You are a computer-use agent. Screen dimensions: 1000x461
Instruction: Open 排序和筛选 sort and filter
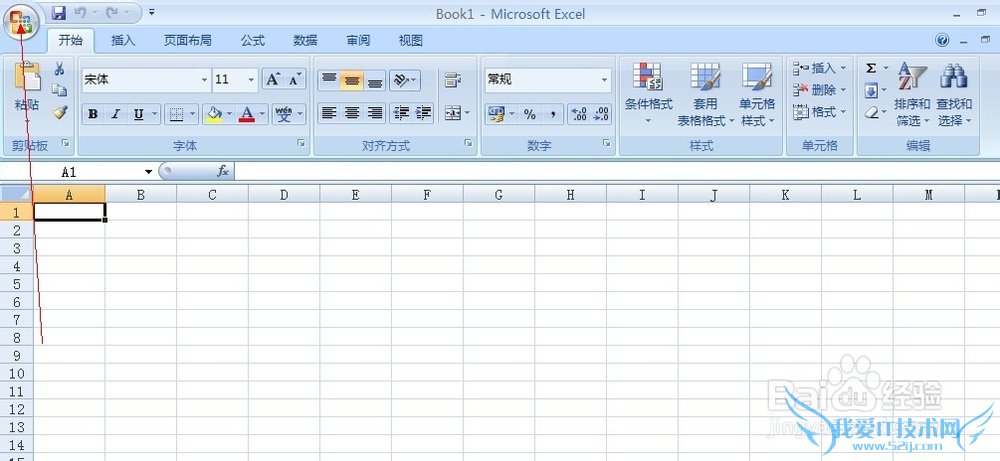(x=912, y=93)
